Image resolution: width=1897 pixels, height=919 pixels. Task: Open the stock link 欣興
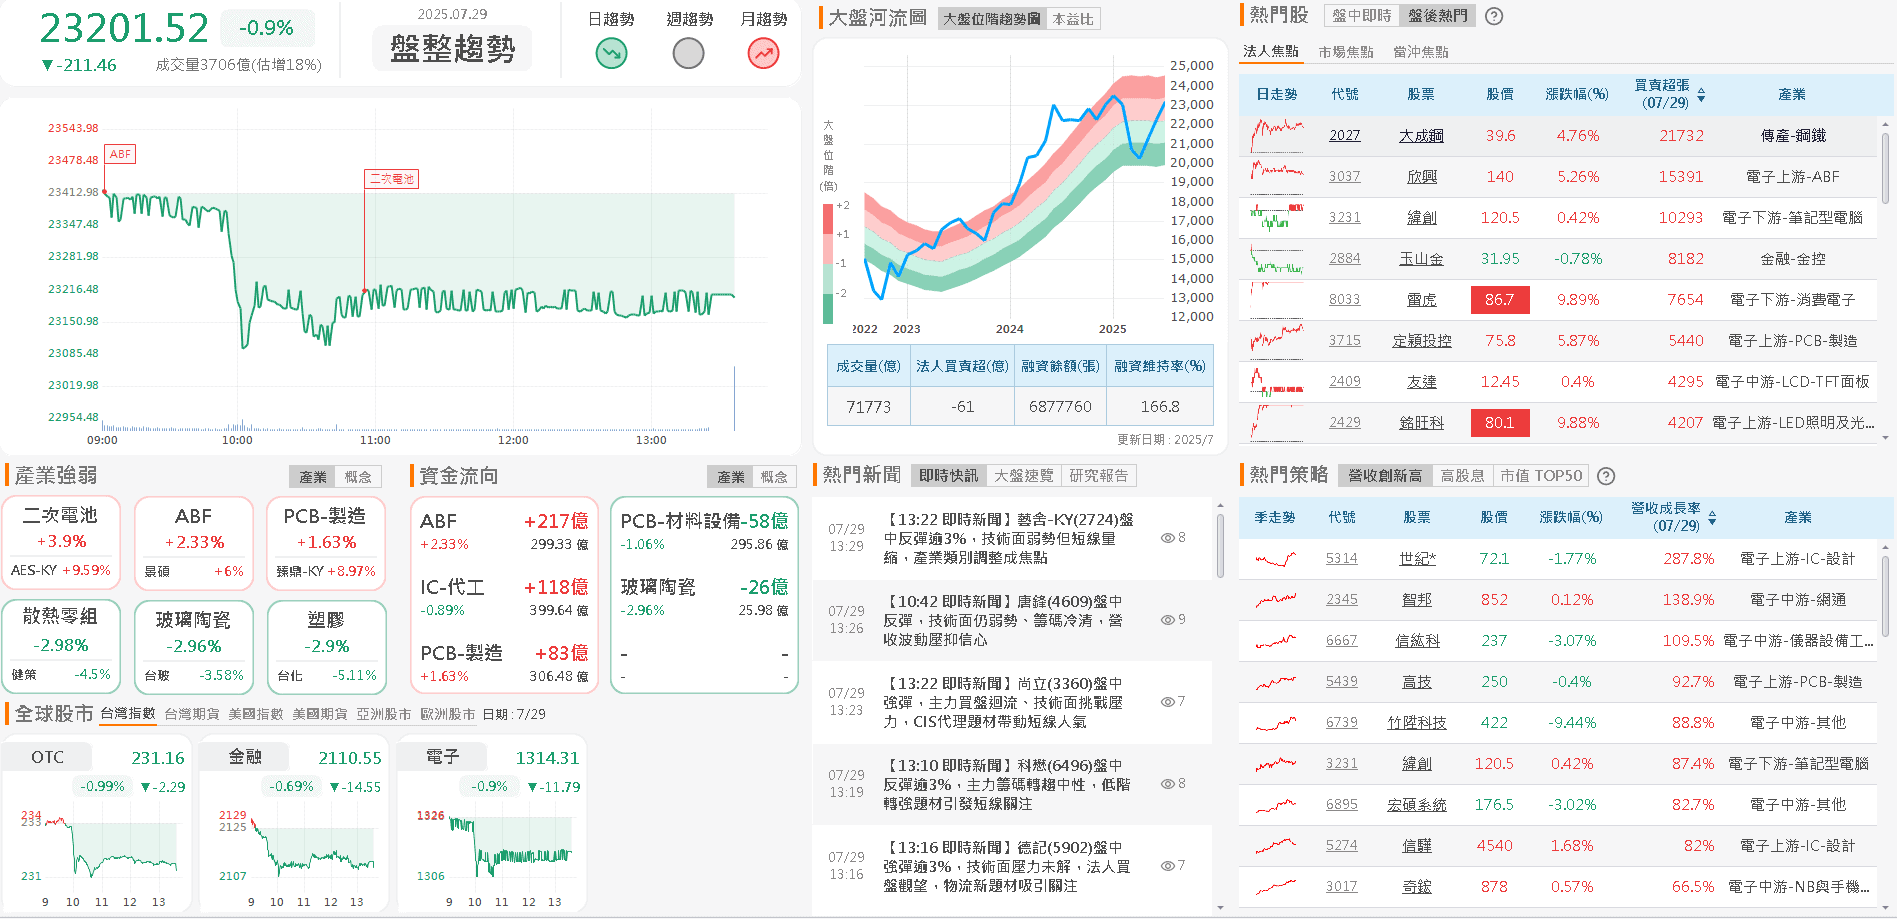click(x=1420, y=176)
